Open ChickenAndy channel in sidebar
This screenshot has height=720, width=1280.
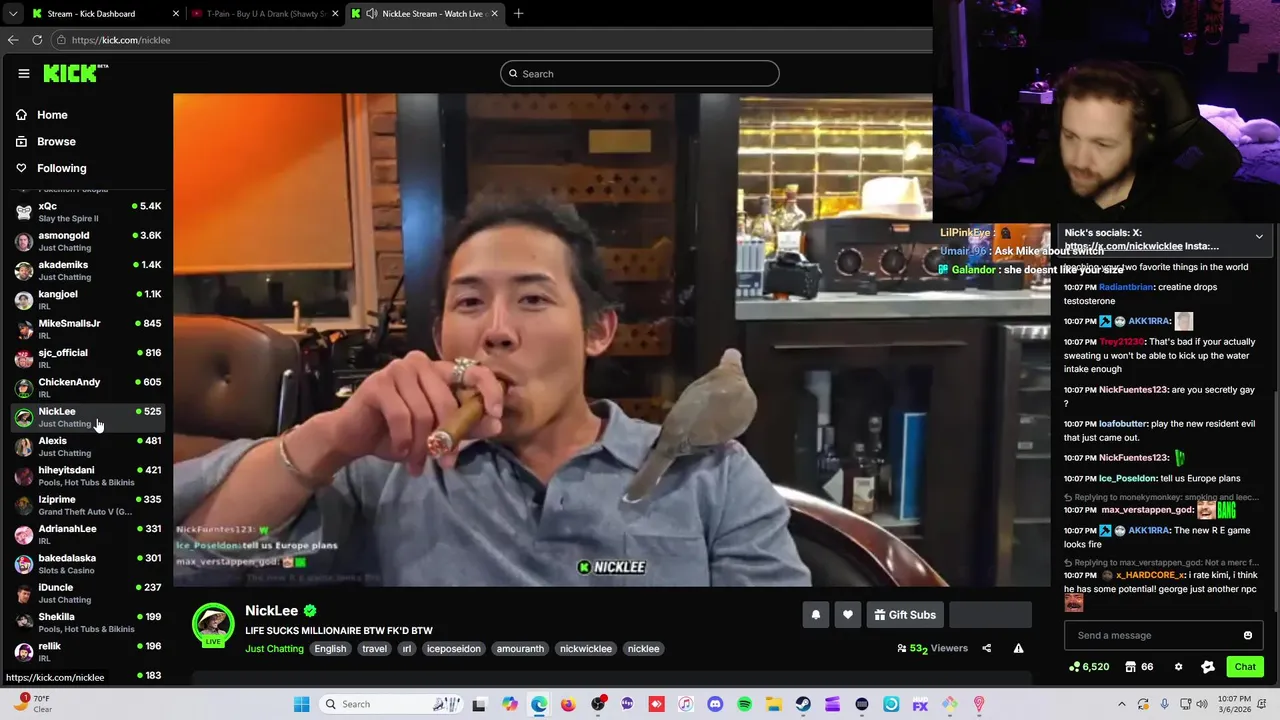click(88, 388)
